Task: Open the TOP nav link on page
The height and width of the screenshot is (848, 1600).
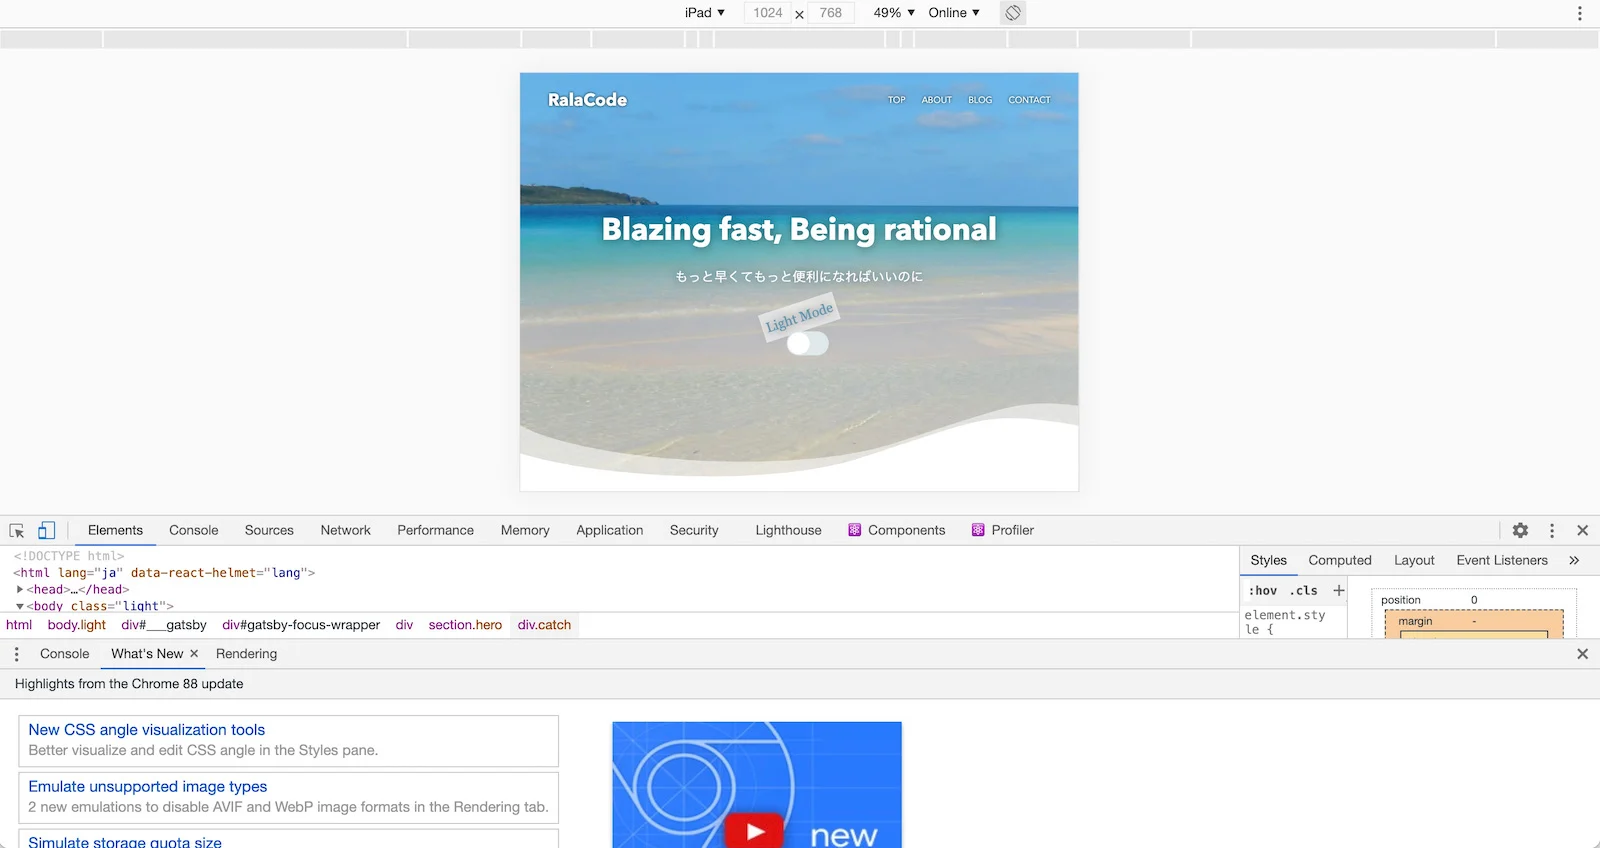Action: point(897,100)
